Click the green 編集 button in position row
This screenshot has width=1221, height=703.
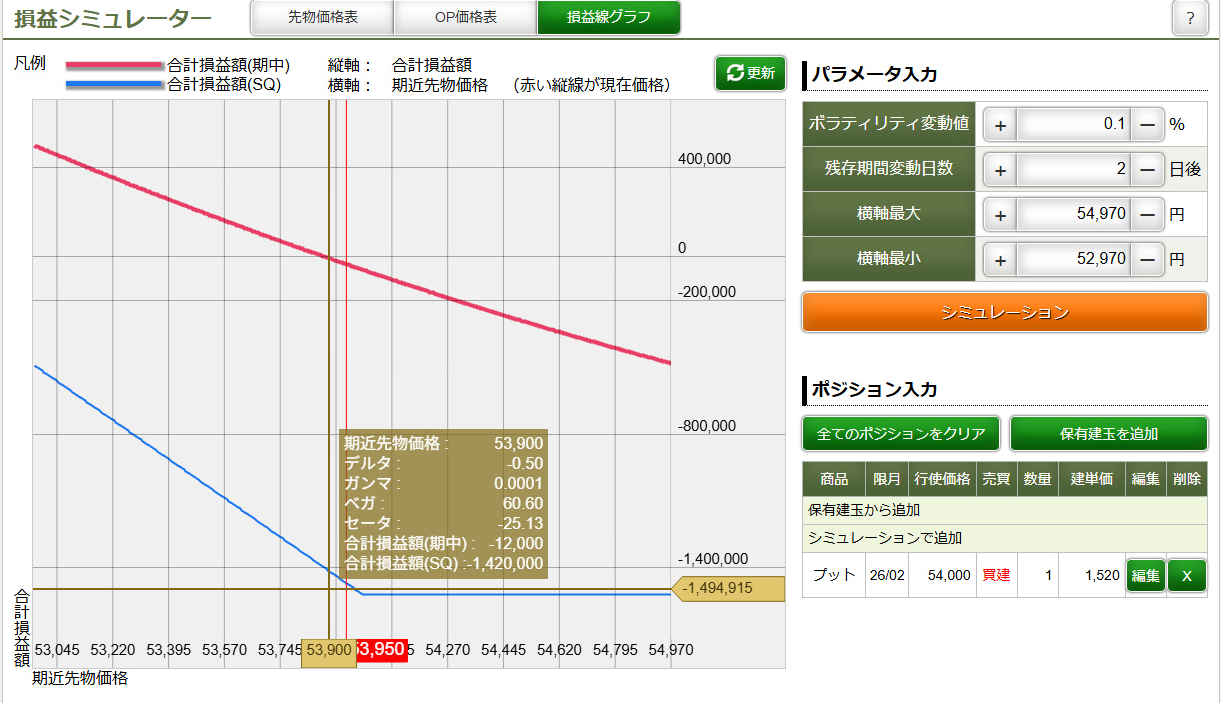tap(1146, 576)
